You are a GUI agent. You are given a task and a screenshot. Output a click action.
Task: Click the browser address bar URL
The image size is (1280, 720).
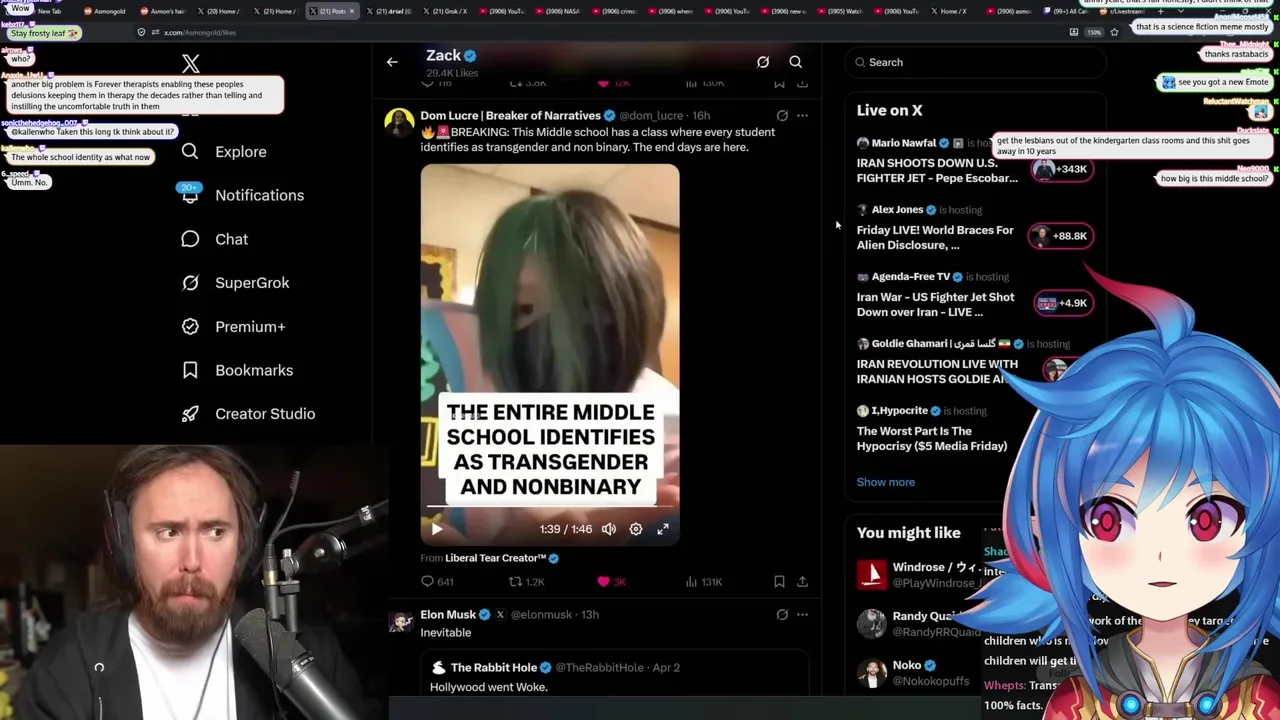pos(200,32)
